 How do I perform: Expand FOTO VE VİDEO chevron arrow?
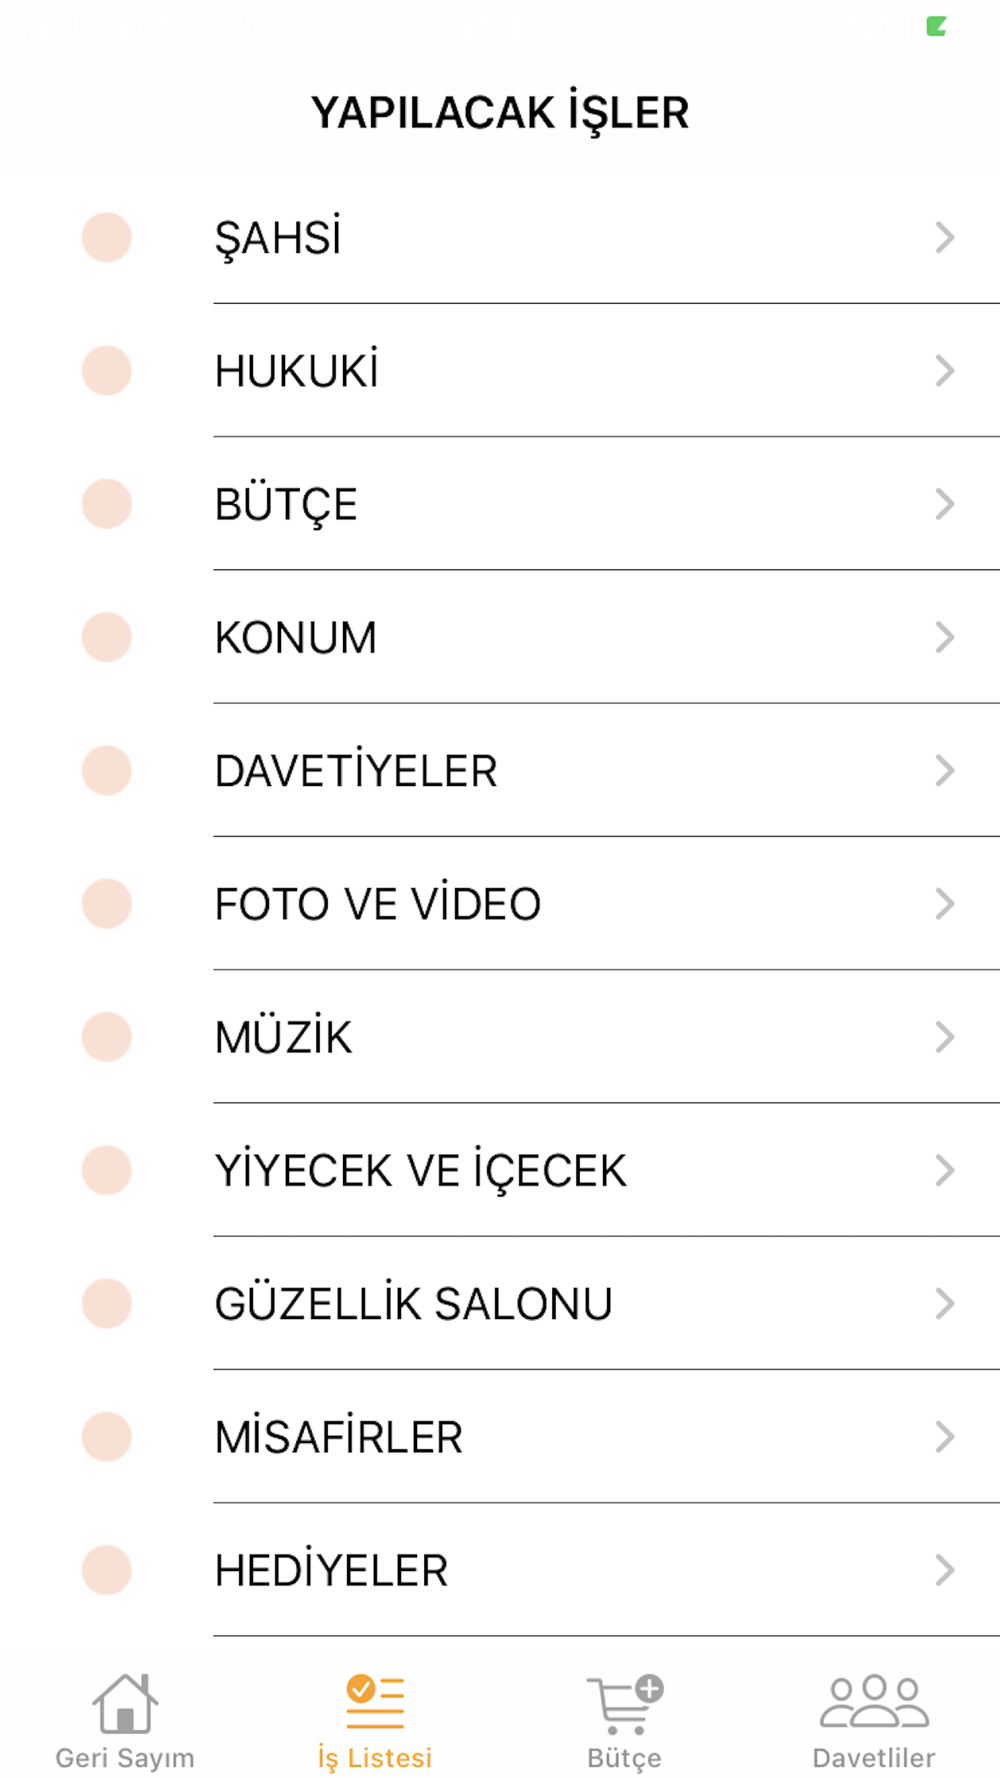pyautogui.click(x=945, y=904)
